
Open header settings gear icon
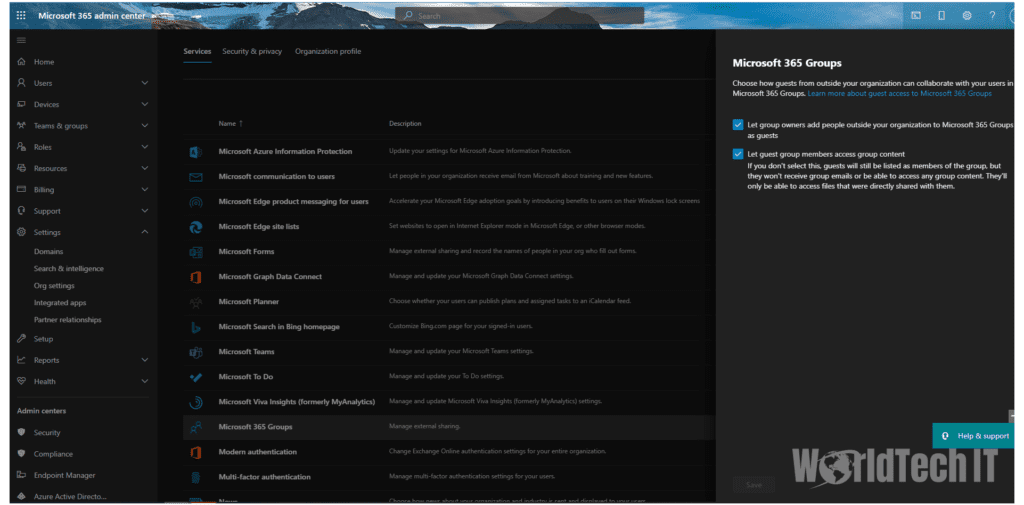[x=967, y=16]
